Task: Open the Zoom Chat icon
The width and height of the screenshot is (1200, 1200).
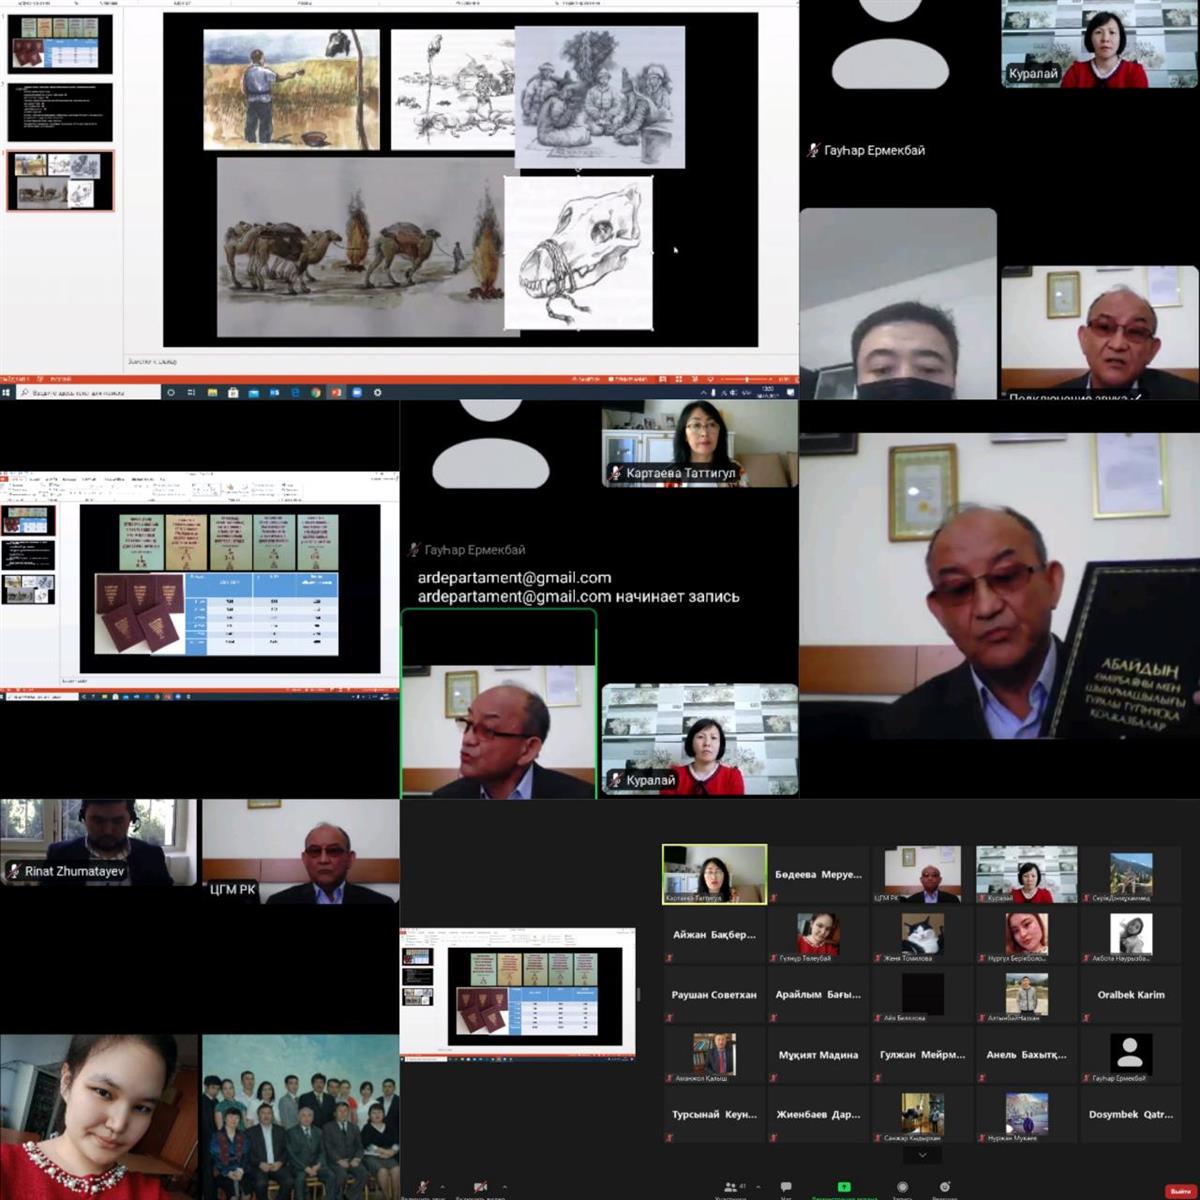Action: [786, 1187]
